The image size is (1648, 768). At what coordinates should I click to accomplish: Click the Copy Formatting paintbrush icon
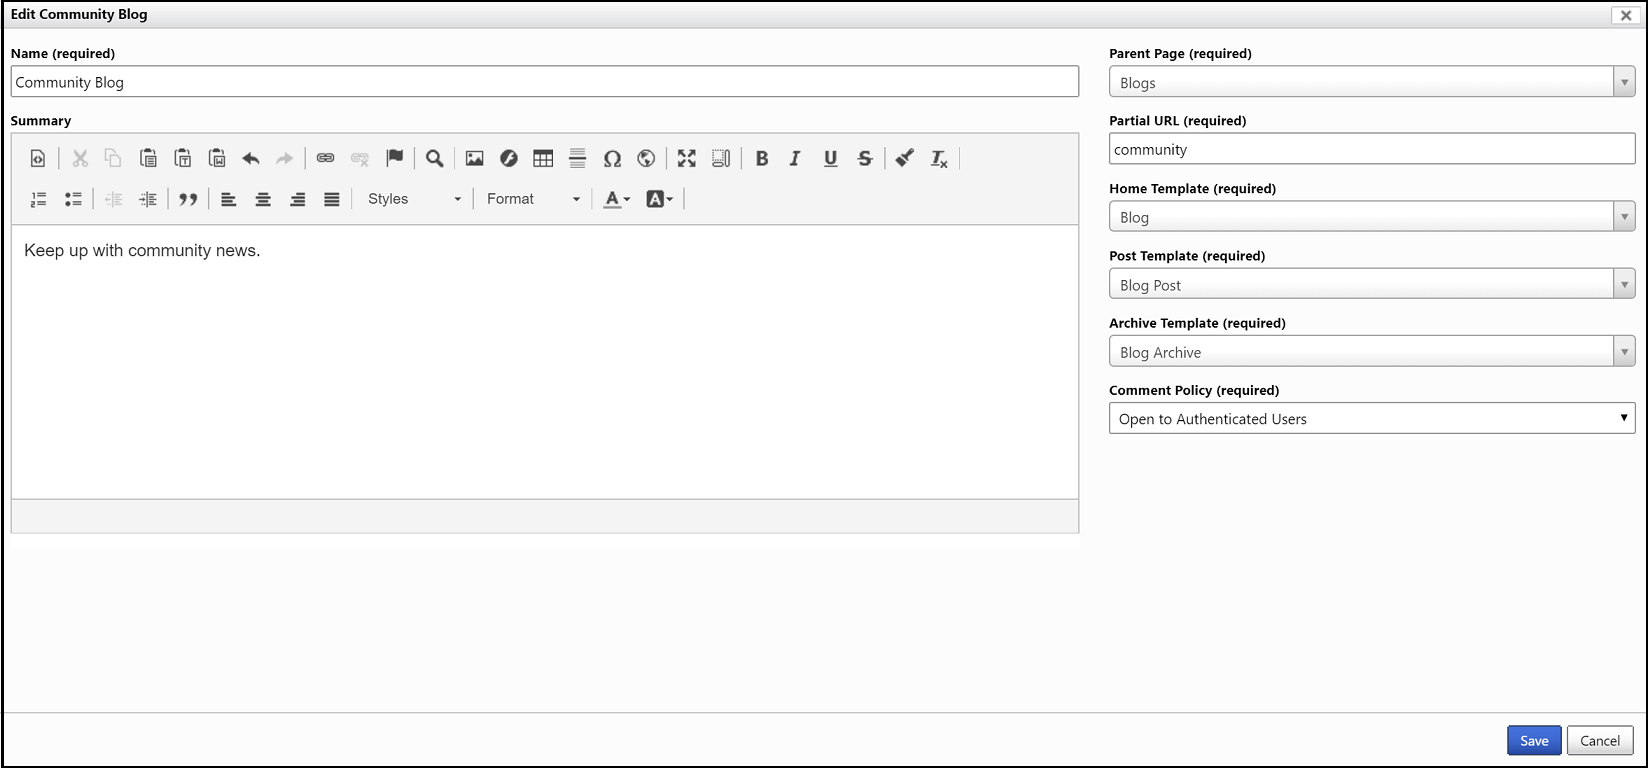click(905, 158)
